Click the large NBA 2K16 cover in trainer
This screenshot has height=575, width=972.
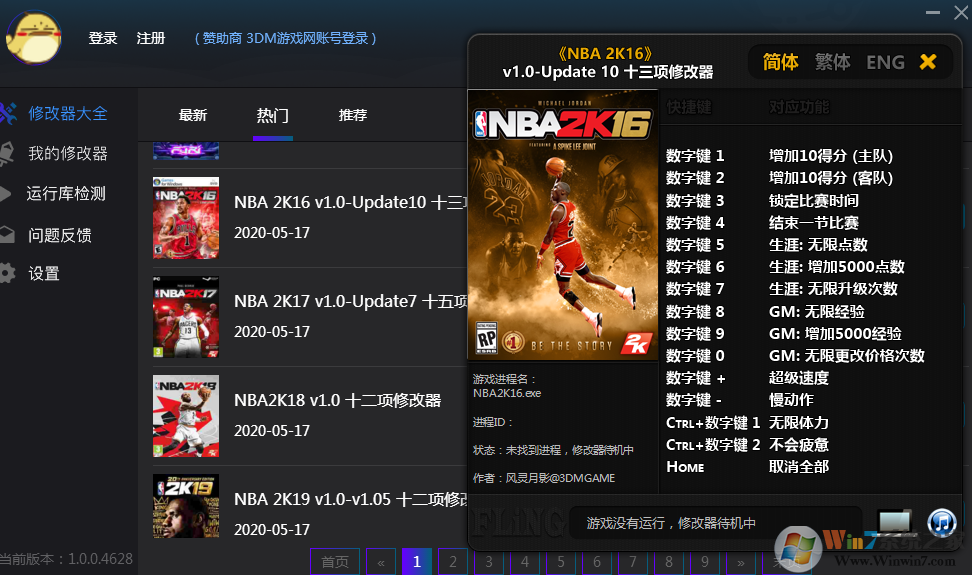[x=562, y=225]
